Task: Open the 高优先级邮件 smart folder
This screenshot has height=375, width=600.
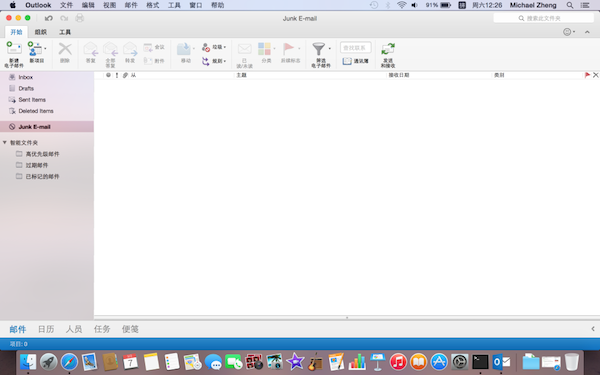Action: [x=42, y=154]
